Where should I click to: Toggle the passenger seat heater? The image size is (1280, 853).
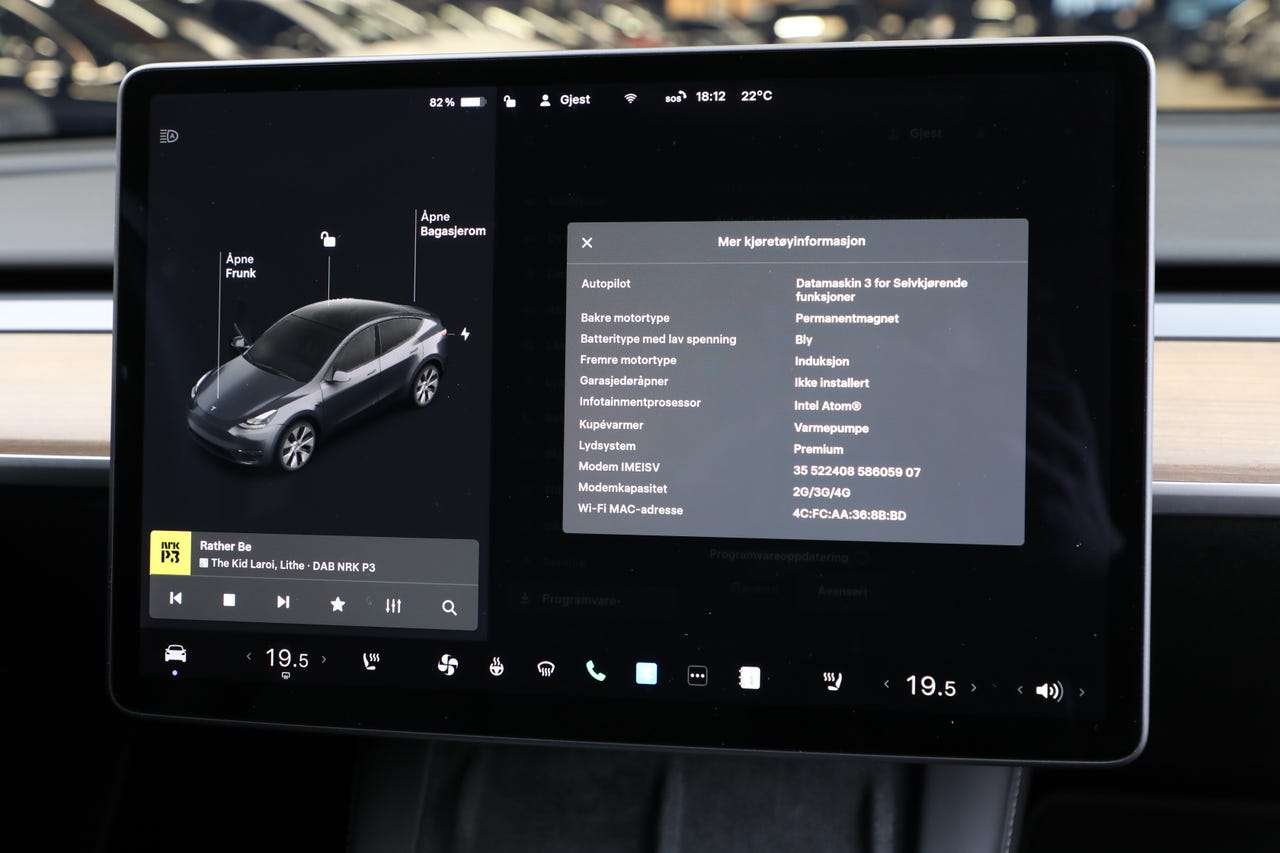832,682
